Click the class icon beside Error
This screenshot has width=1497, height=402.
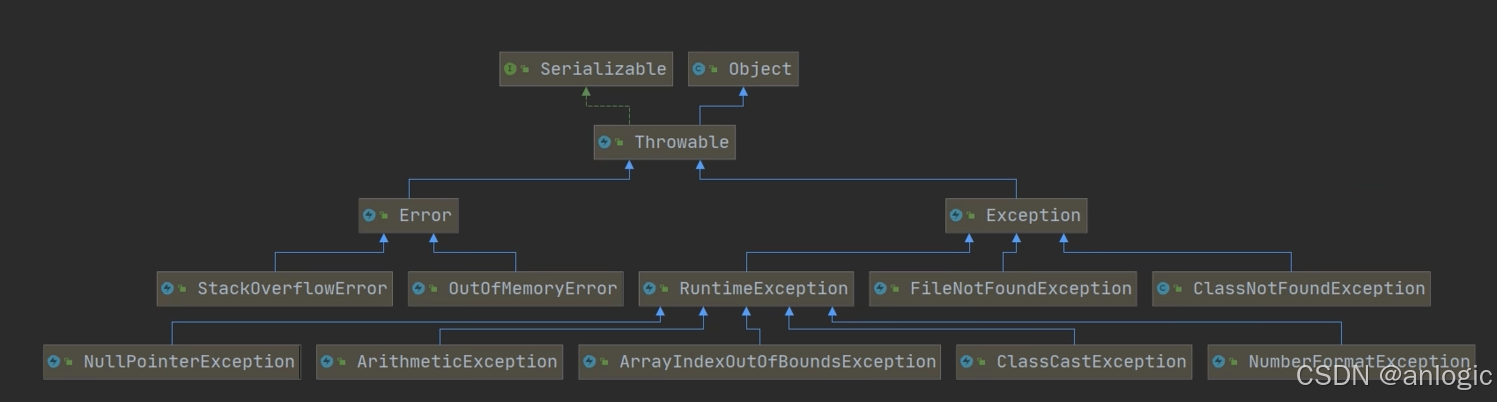pos(370,215)
